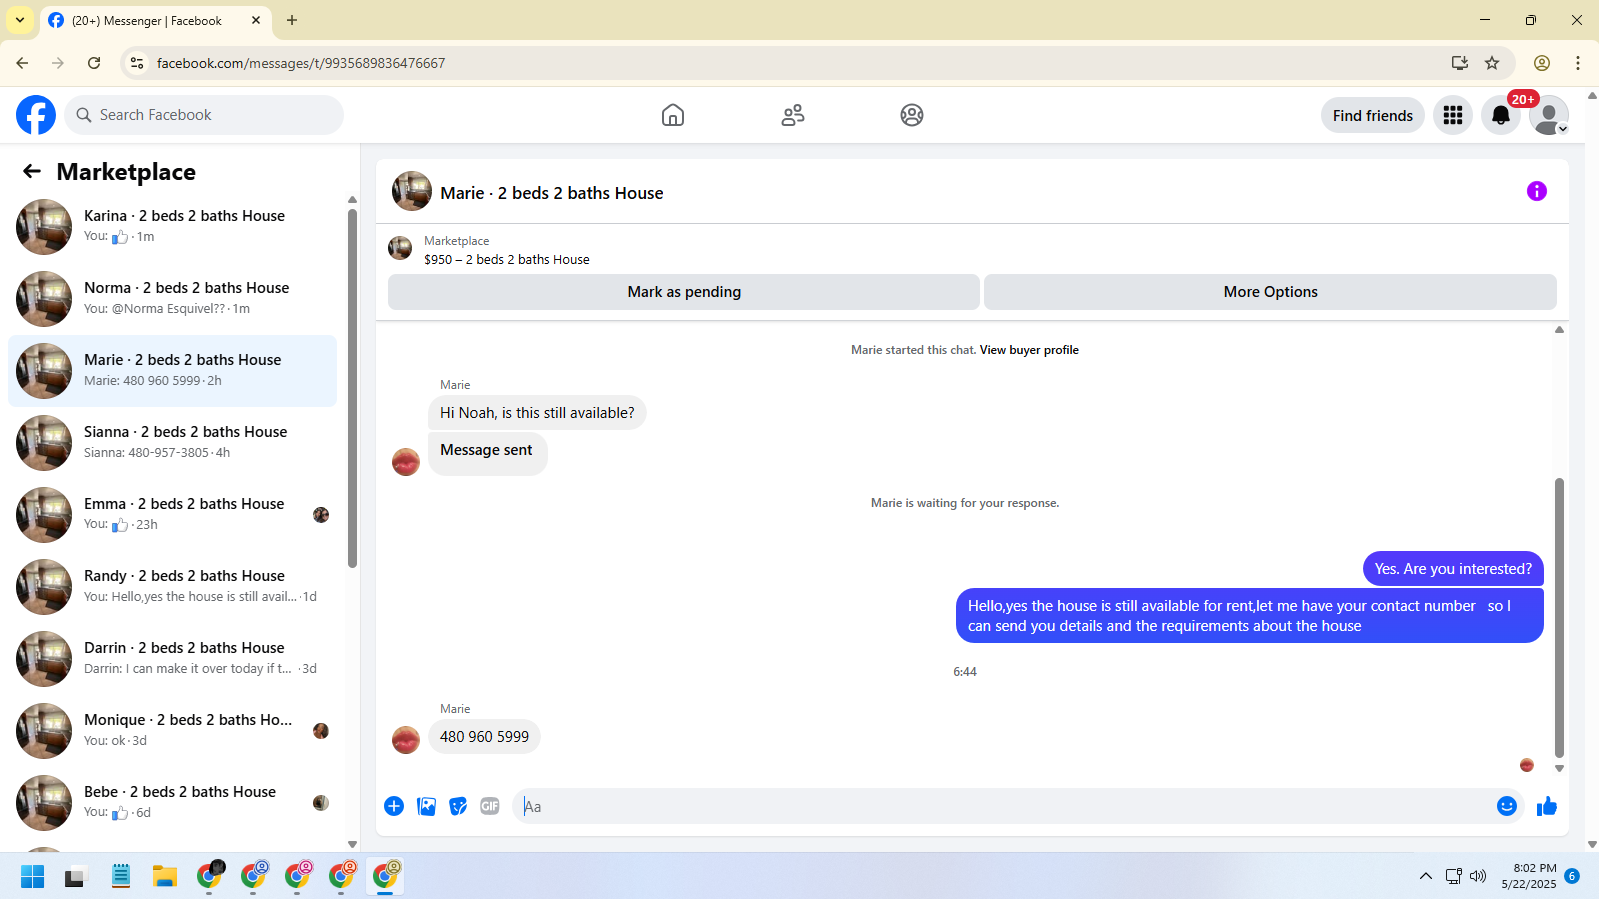Screen dimensions: 1599x899
Task: Open Chrome three-dot menu
Action: click(x=1578, y=63)
